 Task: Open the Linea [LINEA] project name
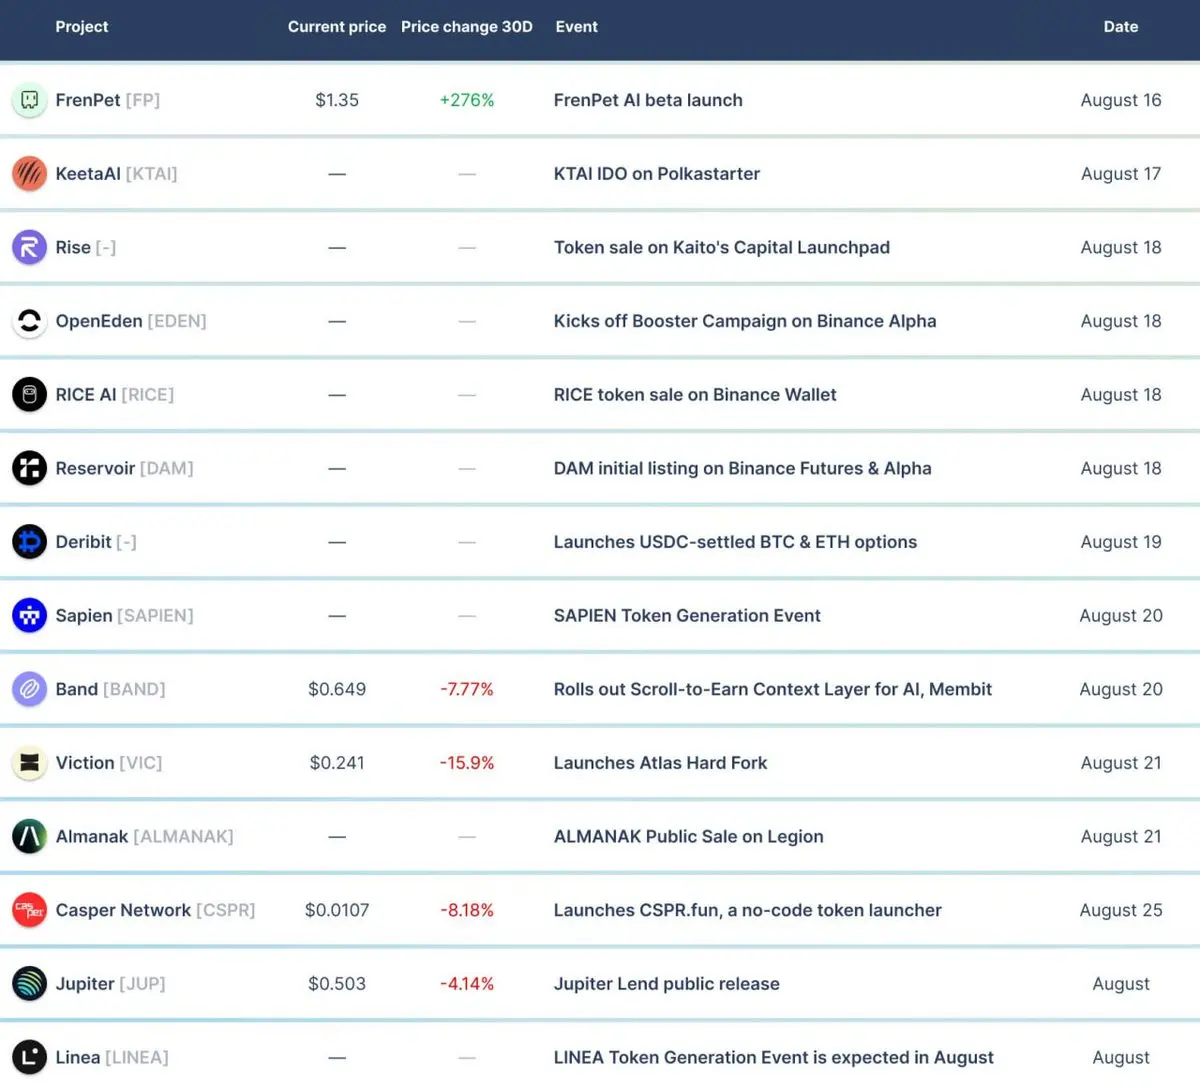112,1057
